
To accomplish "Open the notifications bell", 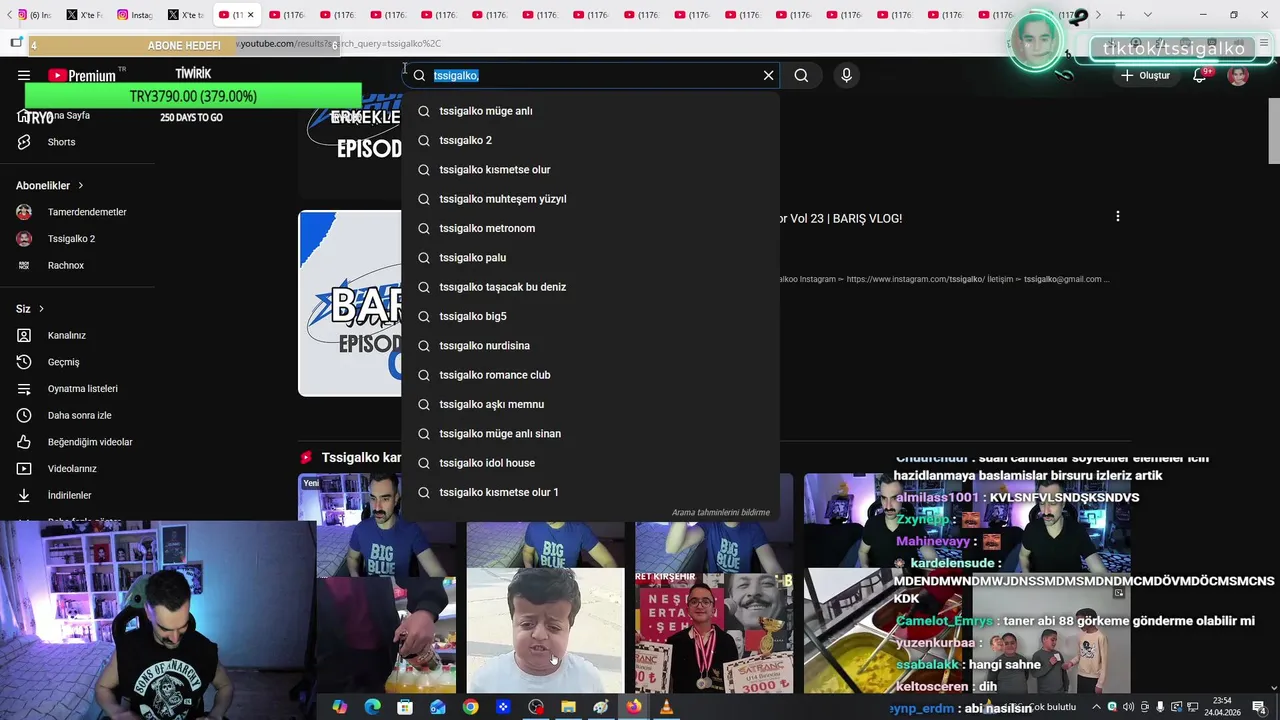I will (x=1200, y=75).
